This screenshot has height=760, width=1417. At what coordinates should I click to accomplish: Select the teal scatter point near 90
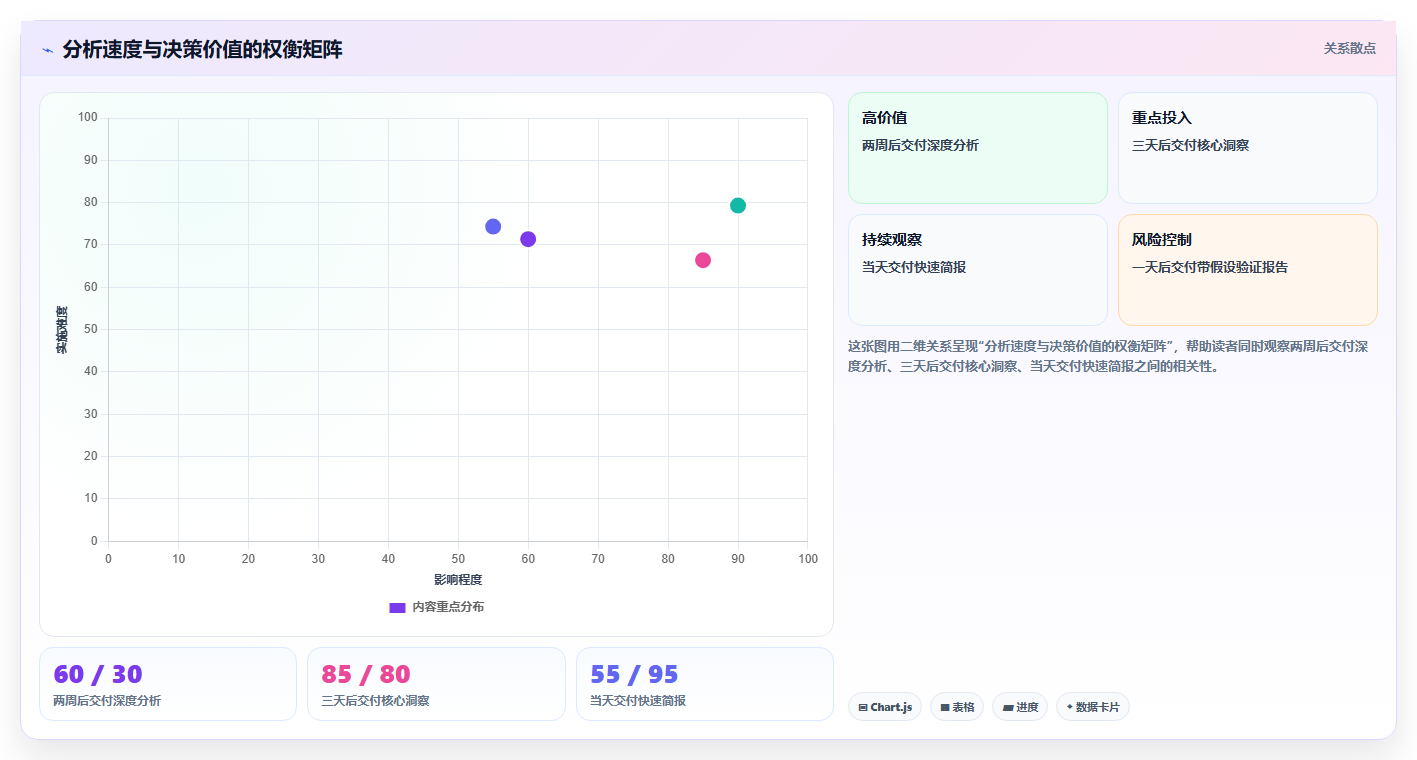click(x=738, y=206)
